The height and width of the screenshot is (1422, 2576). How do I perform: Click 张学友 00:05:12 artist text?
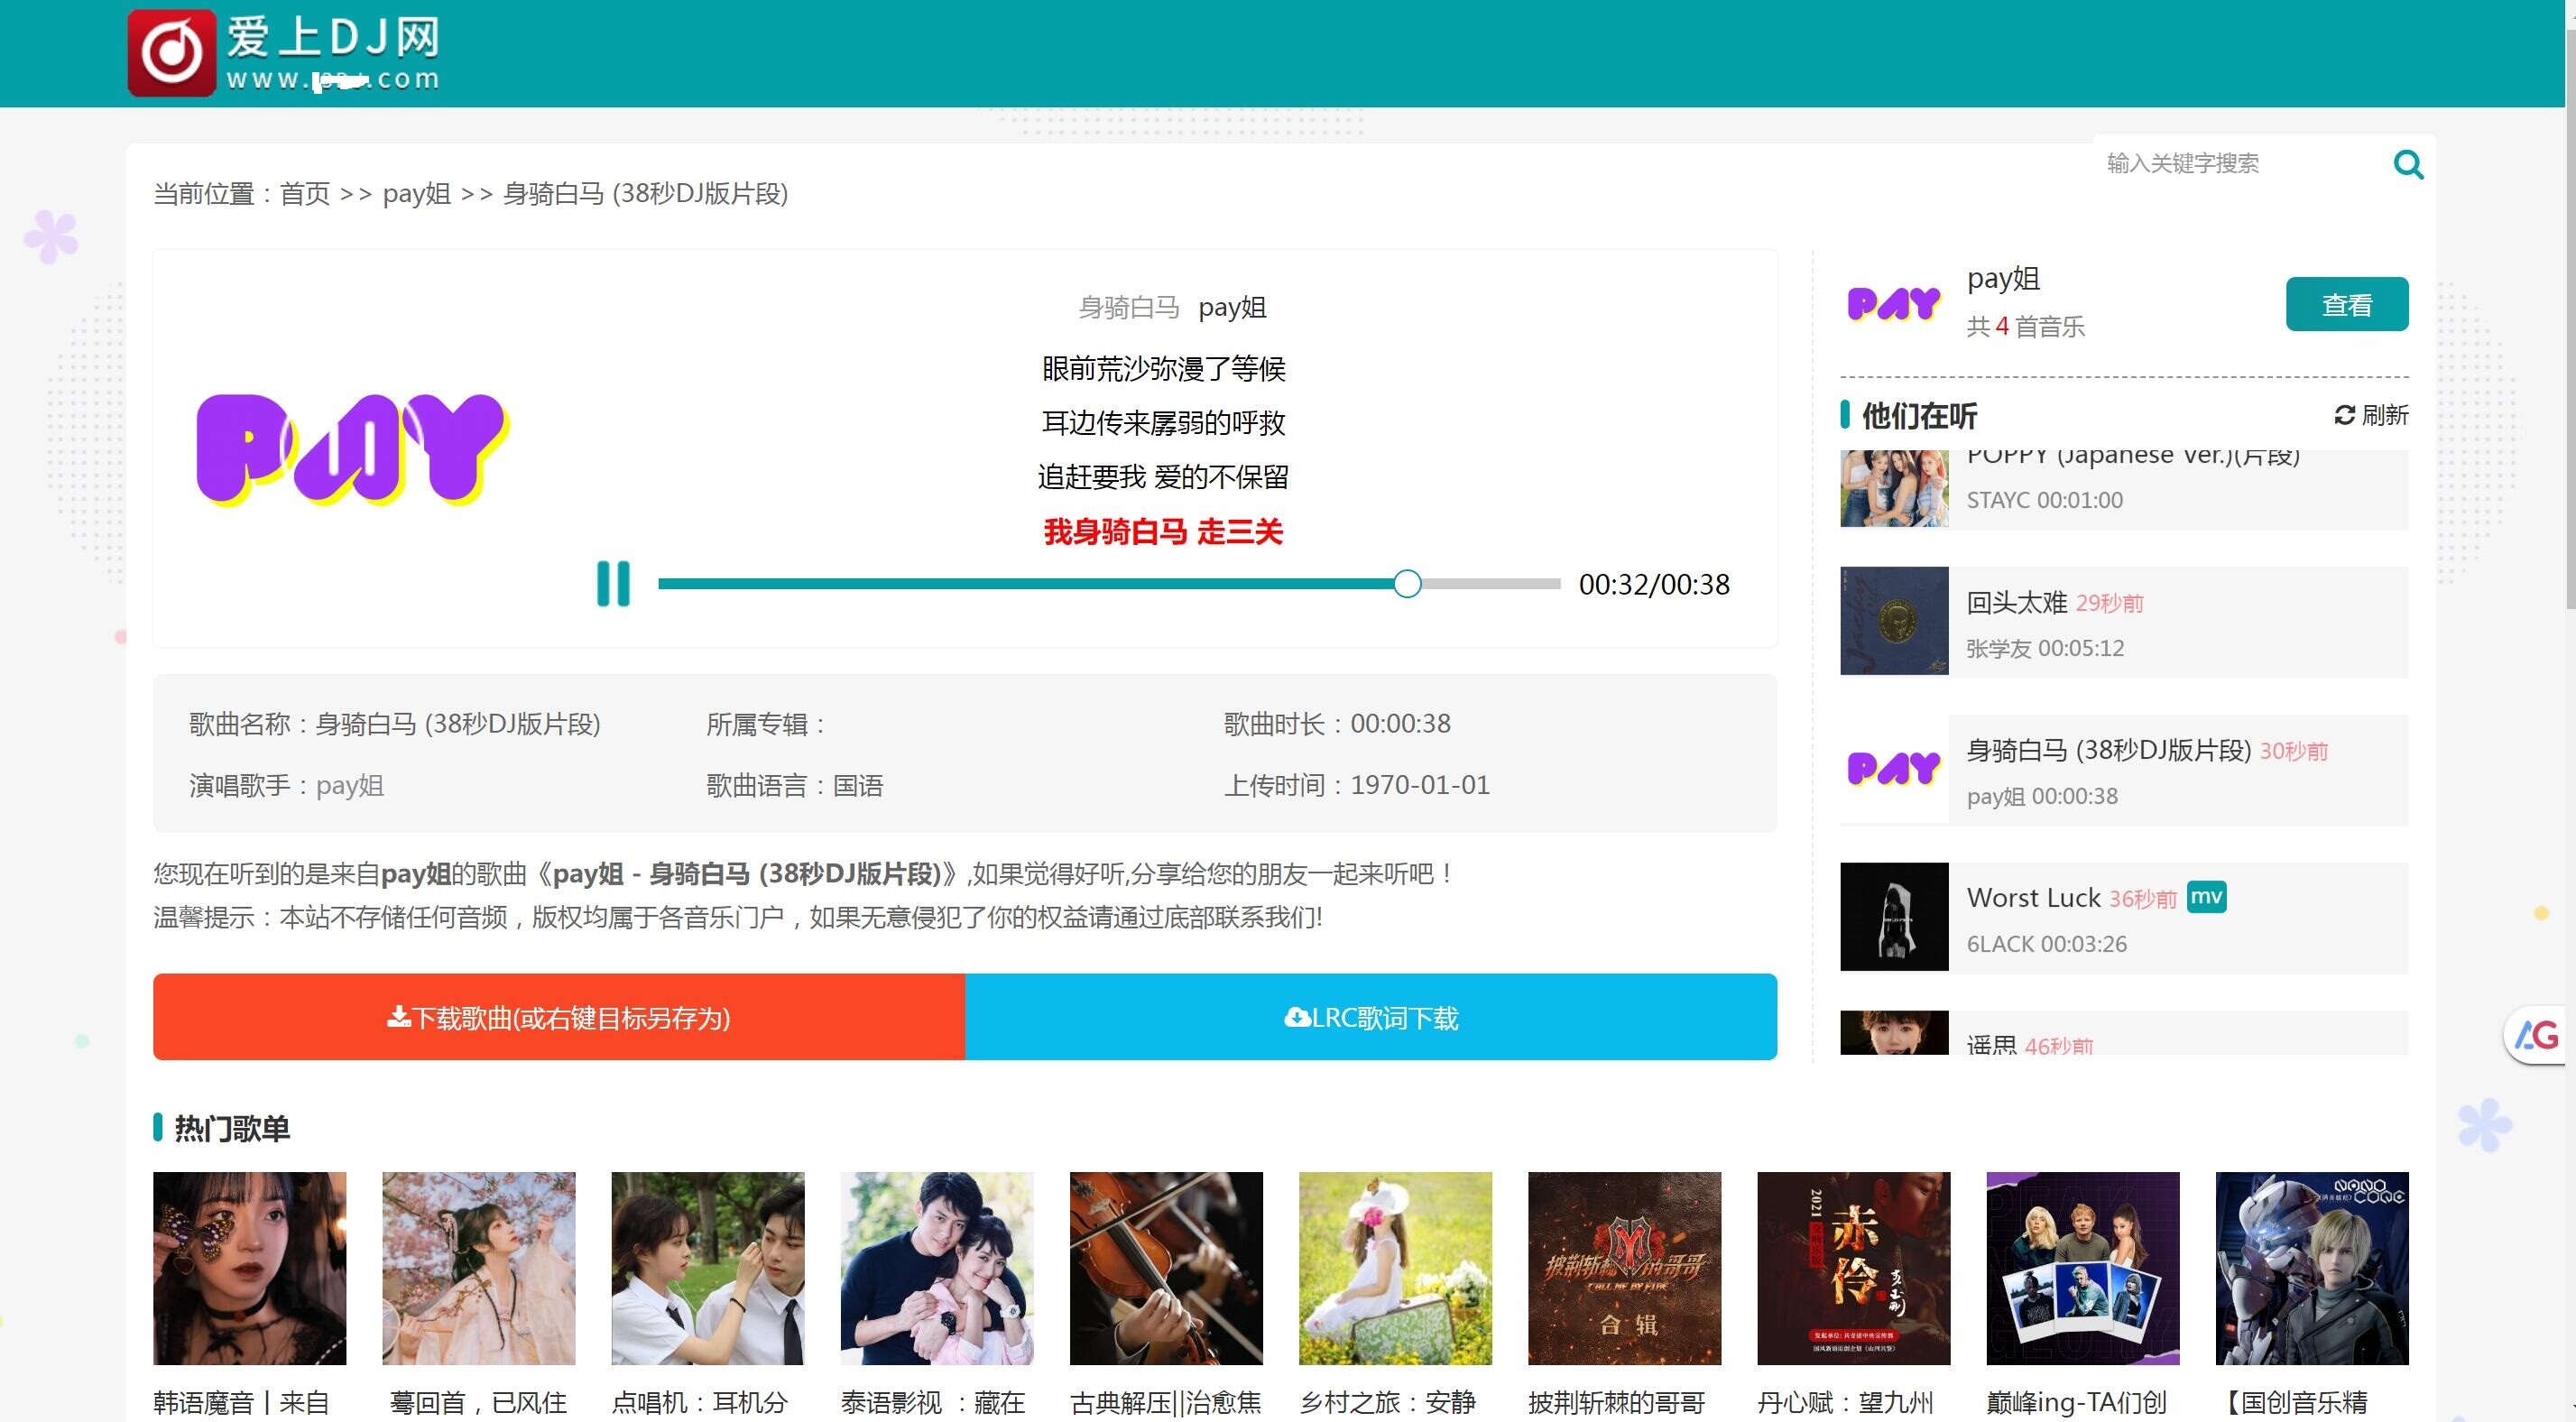tap(2045, 648)
